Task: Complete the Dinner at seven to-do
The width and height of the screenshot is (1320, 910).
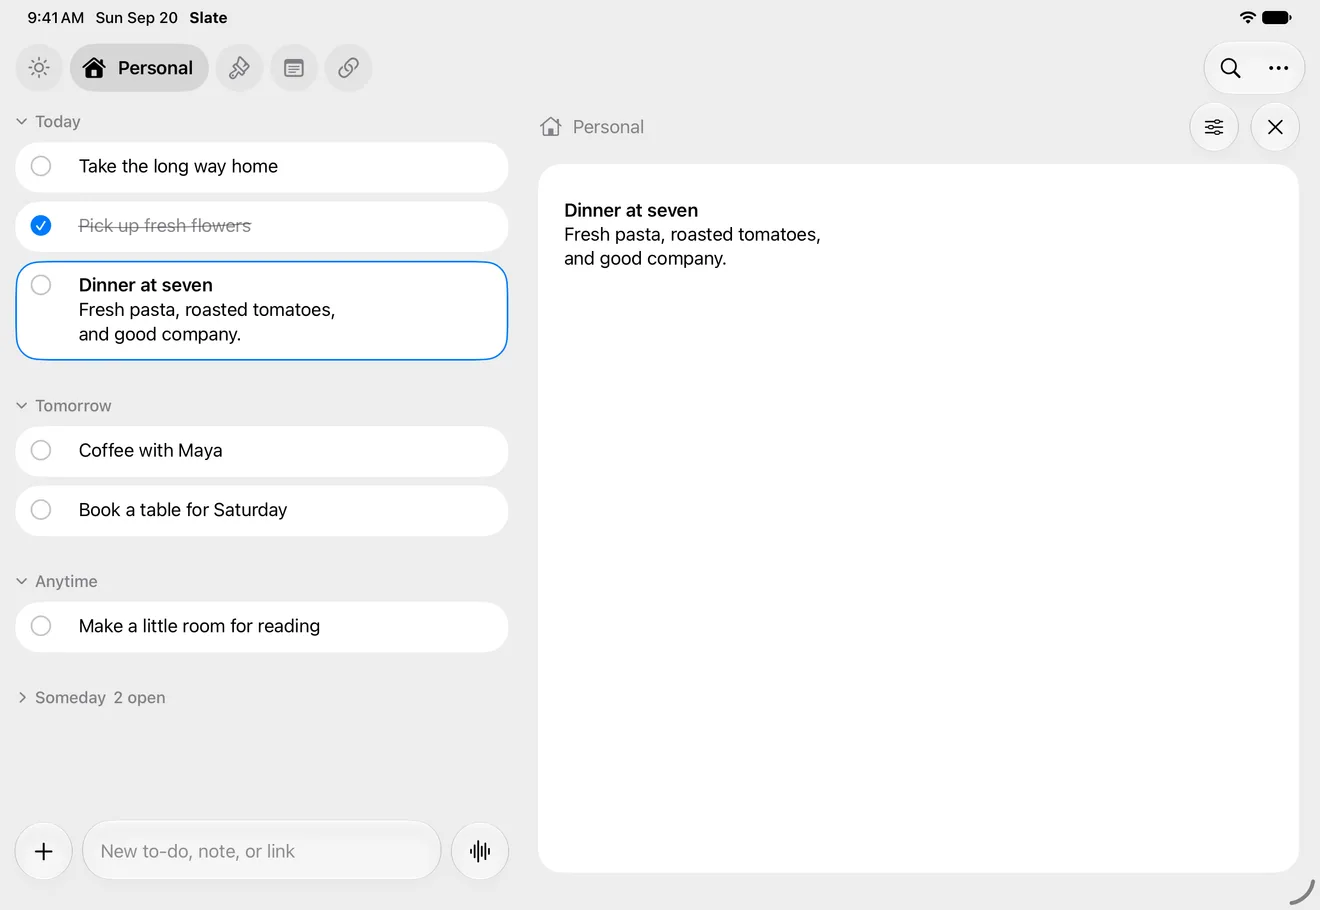Action: point(41,285)
